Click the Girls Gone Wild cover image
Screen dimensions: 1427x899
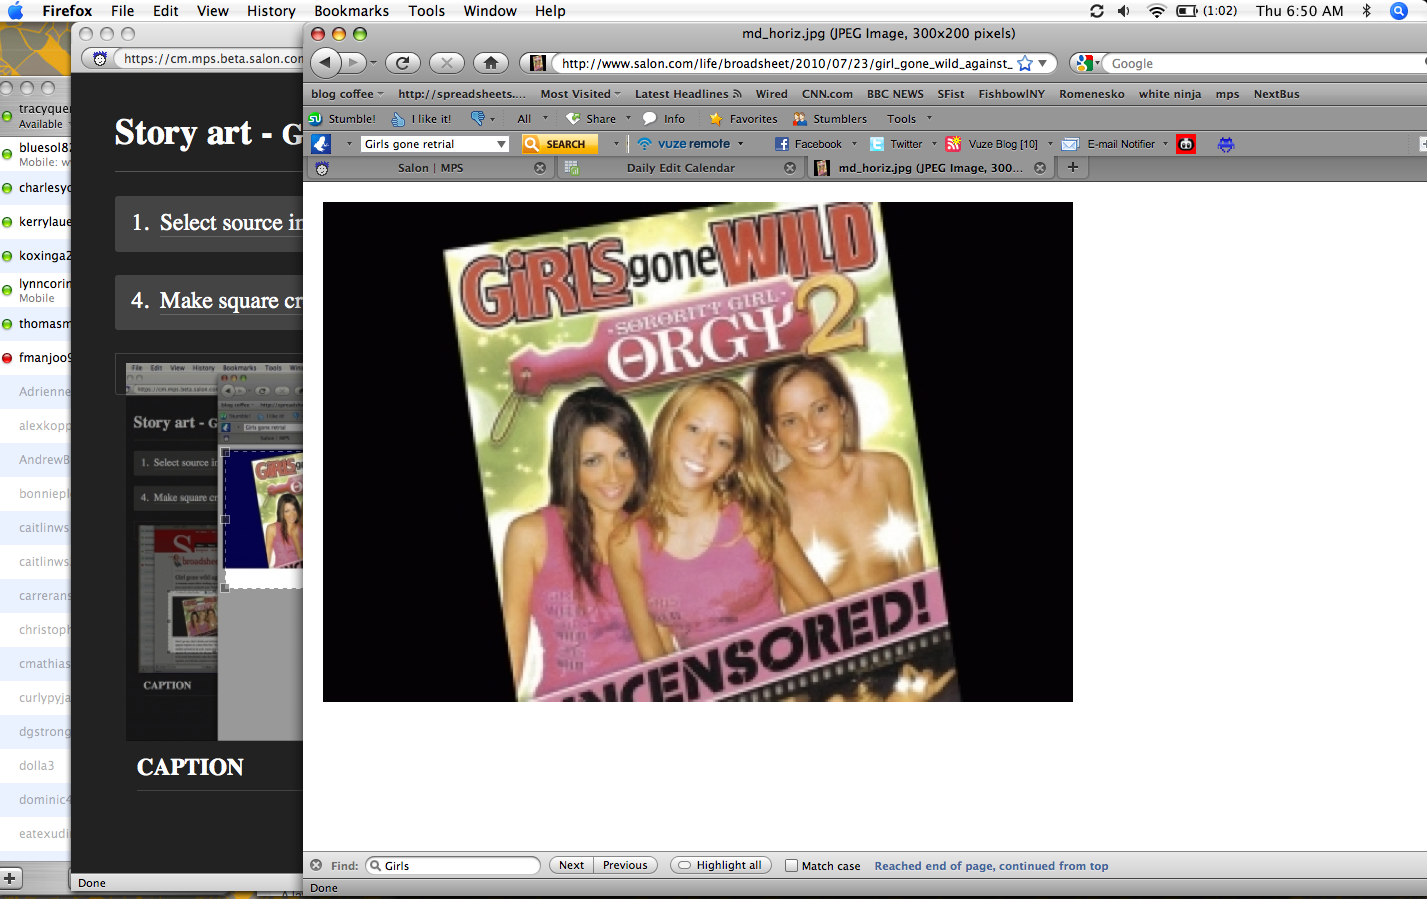(x=698, y=452)
